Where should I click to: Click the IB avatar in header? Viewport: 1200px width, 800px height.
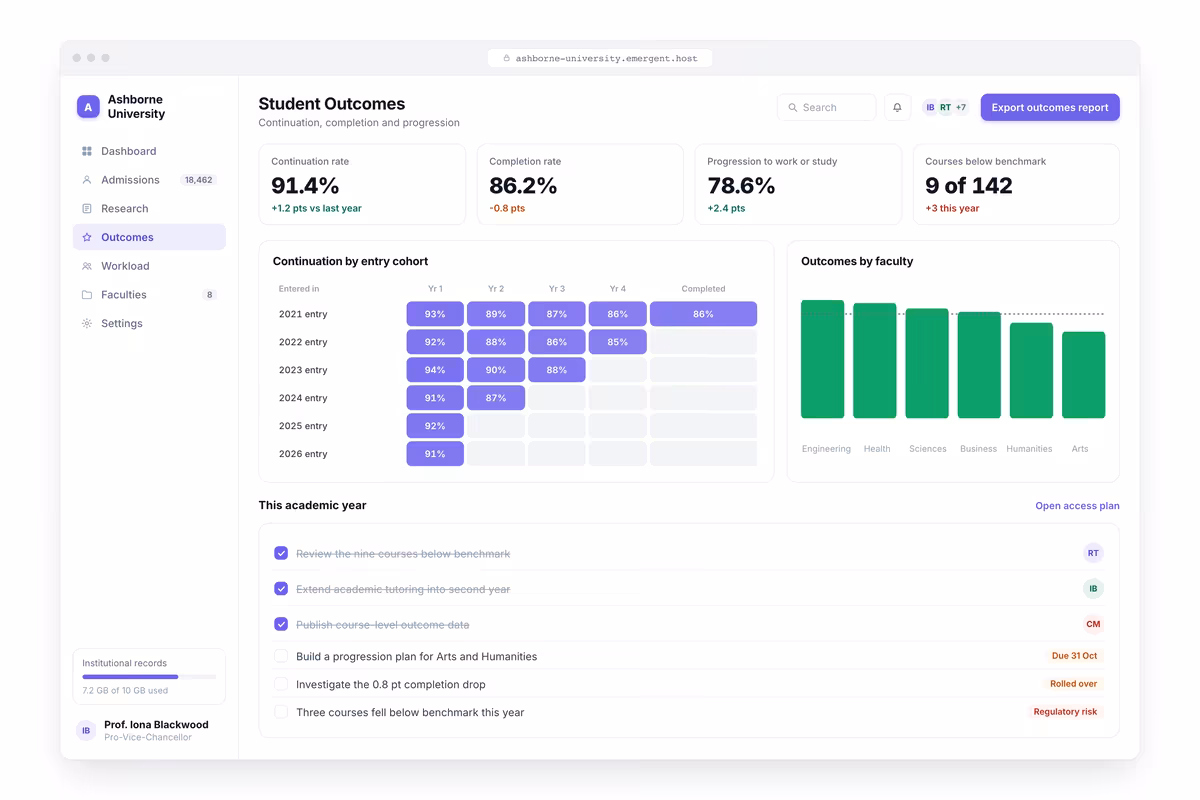(x=930, y=107)
